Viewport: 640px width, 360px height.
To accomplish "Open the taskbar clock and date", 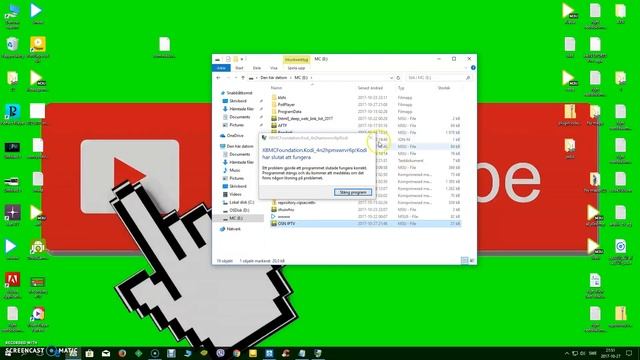I will point(610,353).
